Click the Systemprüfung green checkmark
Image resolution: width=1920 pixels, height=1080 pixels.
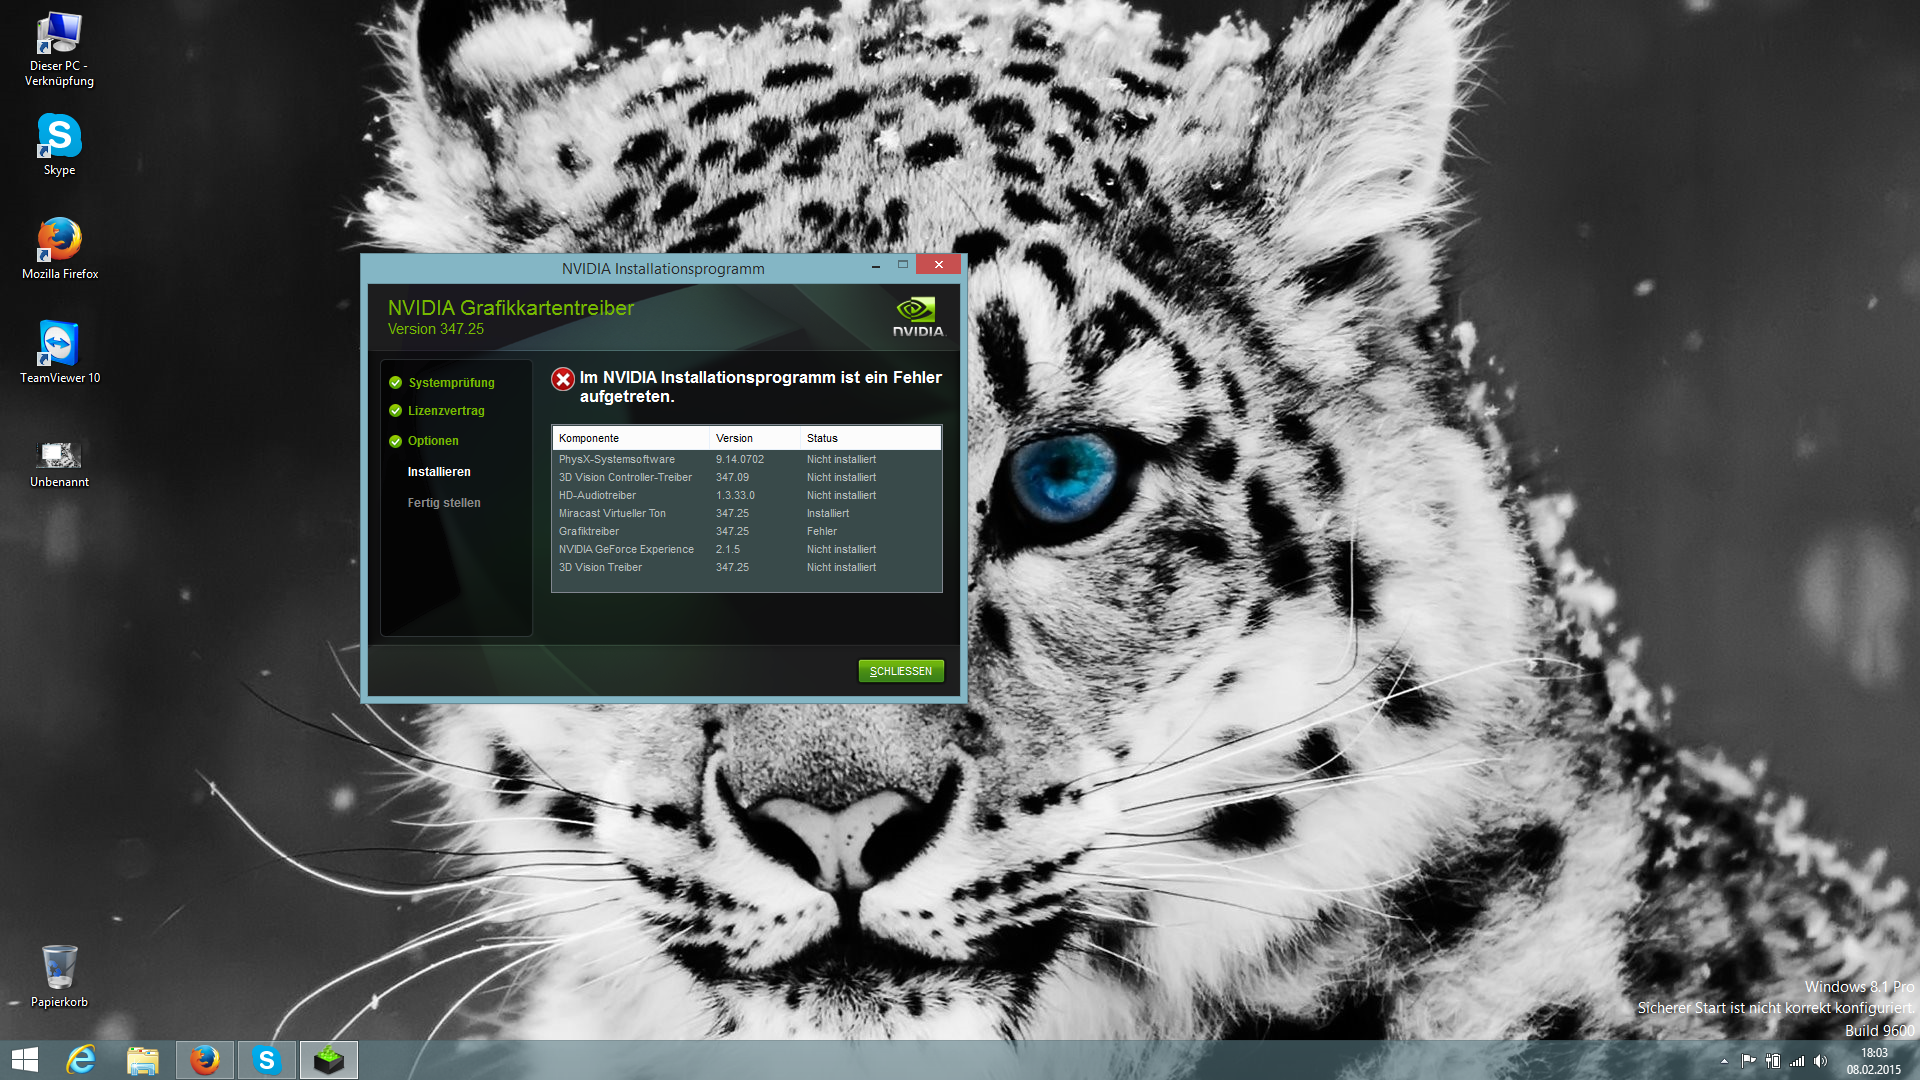(395, 382)
